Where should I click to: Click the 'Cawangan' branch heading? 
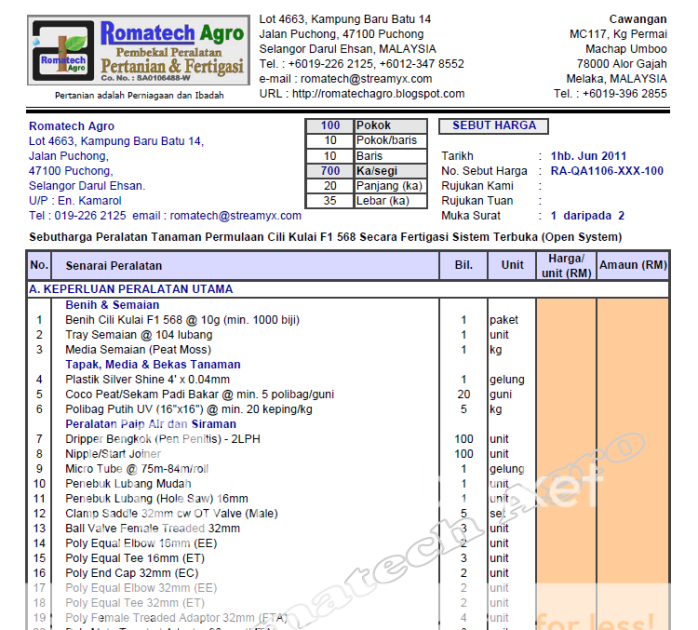pos(637,19)
